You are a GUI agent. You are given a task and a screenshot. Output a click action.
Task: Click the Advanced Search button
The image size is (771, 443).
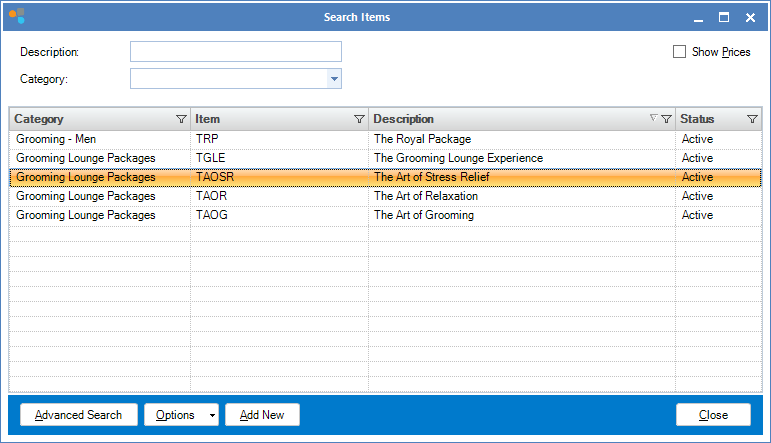click(x=78, y=415)
